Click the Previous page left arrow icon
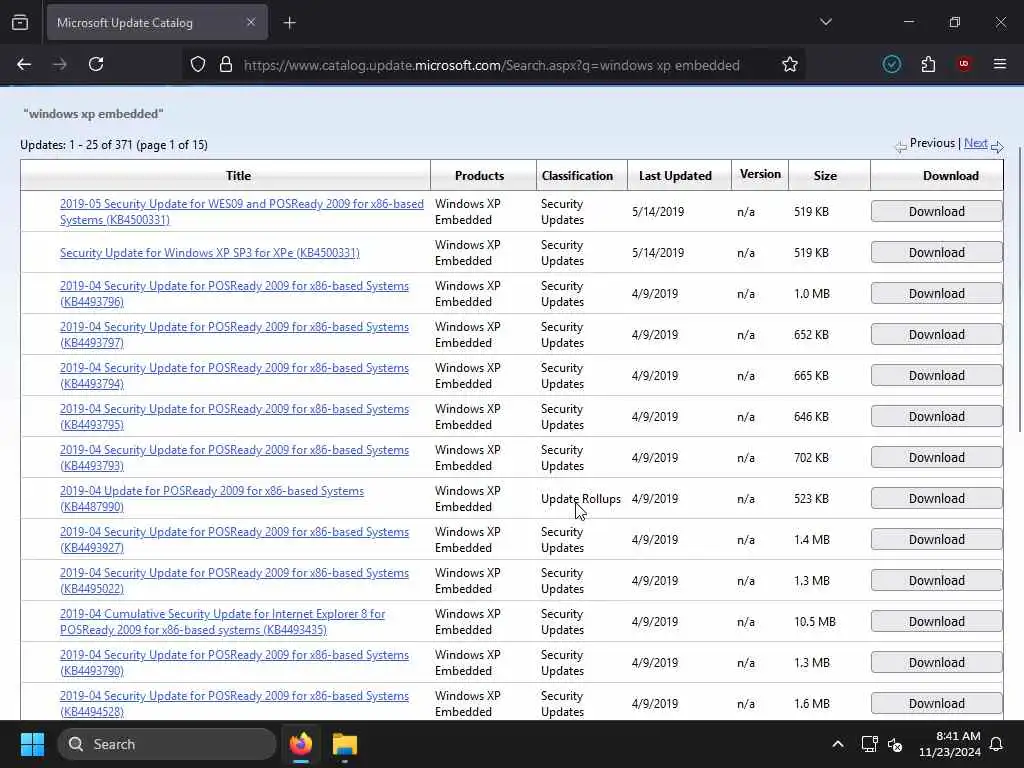 [x=901, y=147]
